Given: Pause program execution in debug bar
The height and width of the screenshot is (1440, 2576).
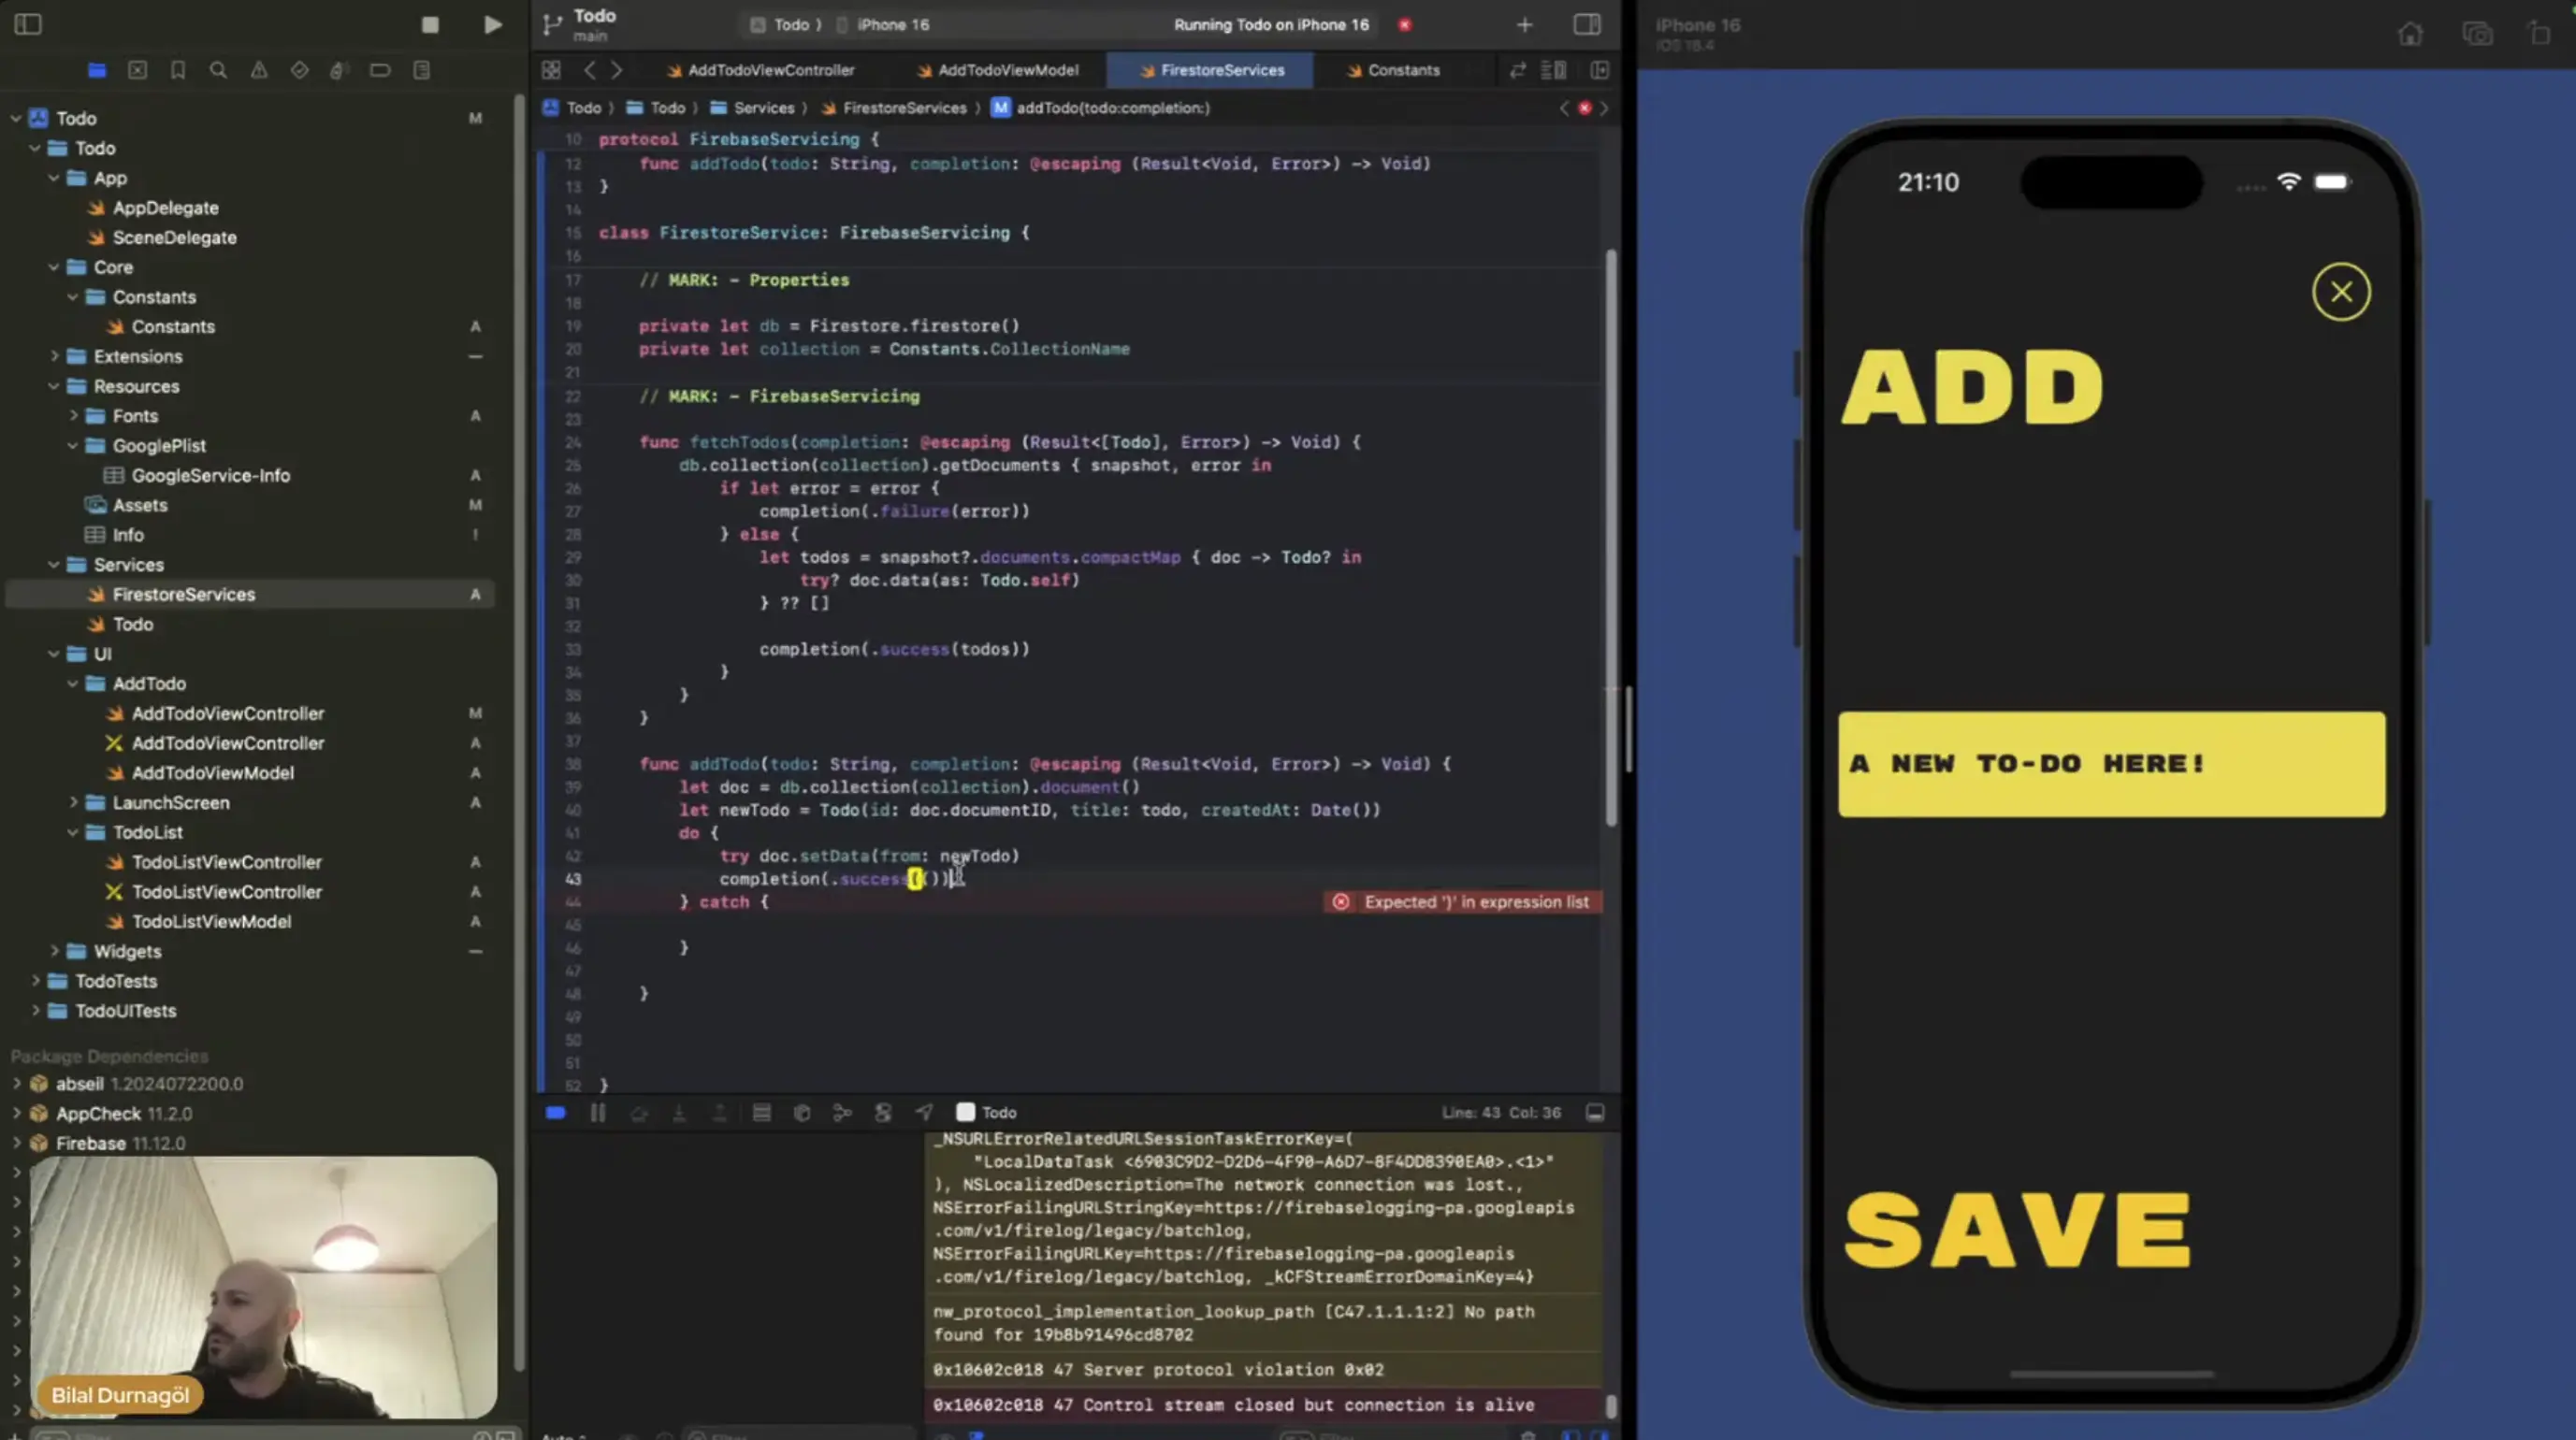Looking at the screenshot, I should point(598,1112).
